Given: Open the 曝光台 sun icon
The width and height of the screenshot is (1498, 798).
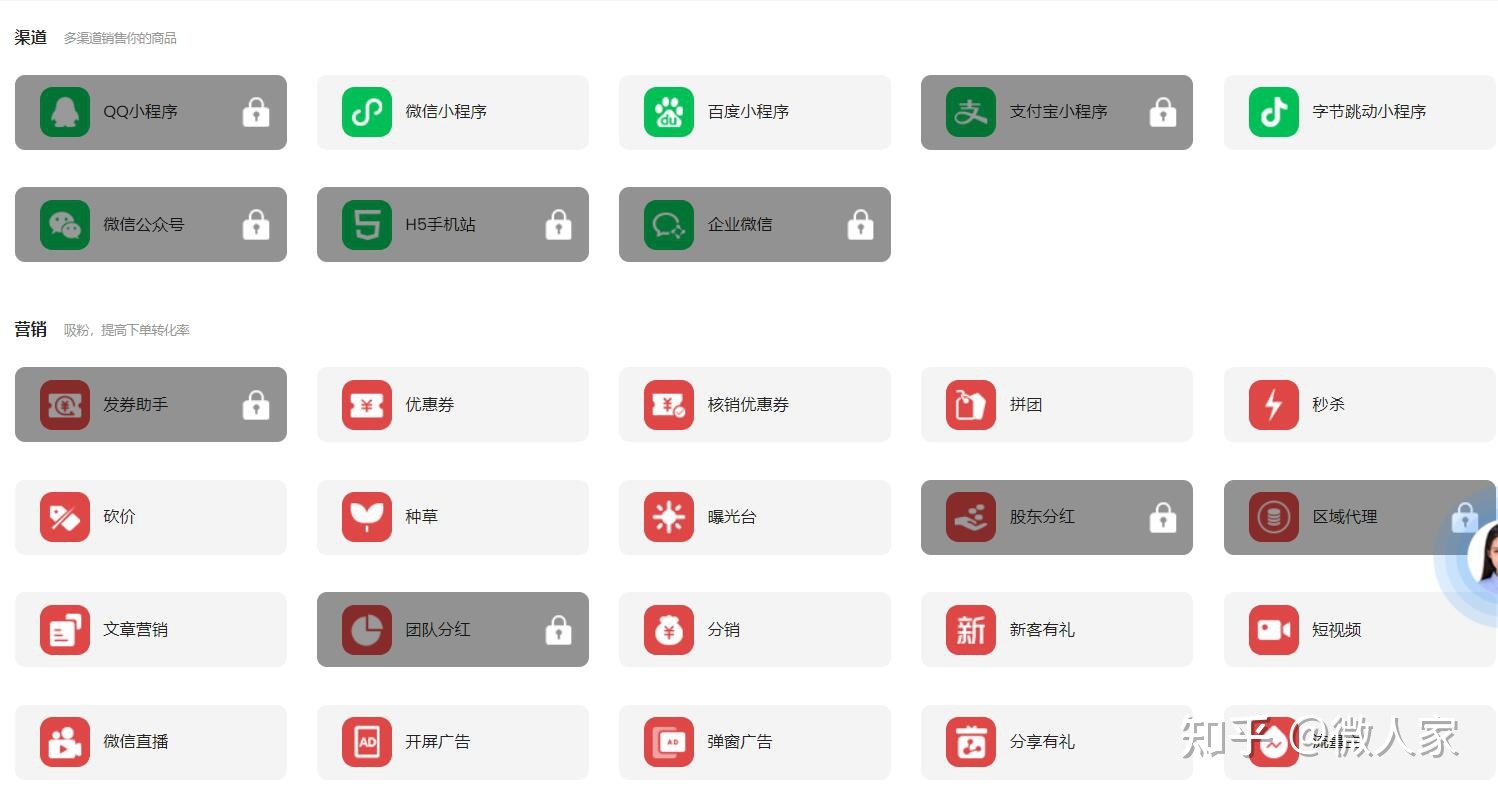Looking at the screenshot, I should point(669,517).
